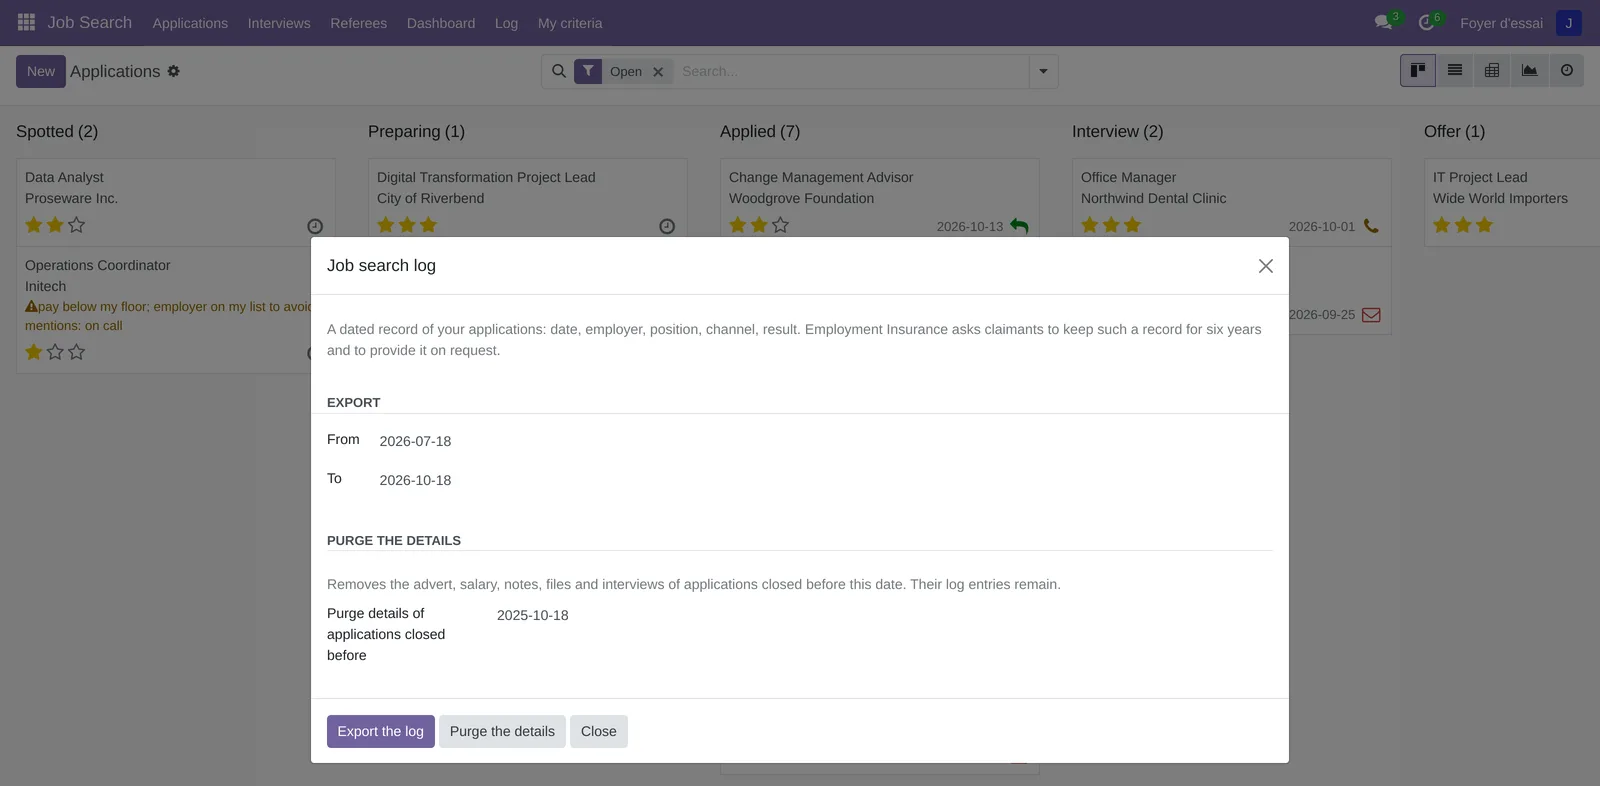Open the Interviews menu
1600x786 pixels.
[279, 23]
